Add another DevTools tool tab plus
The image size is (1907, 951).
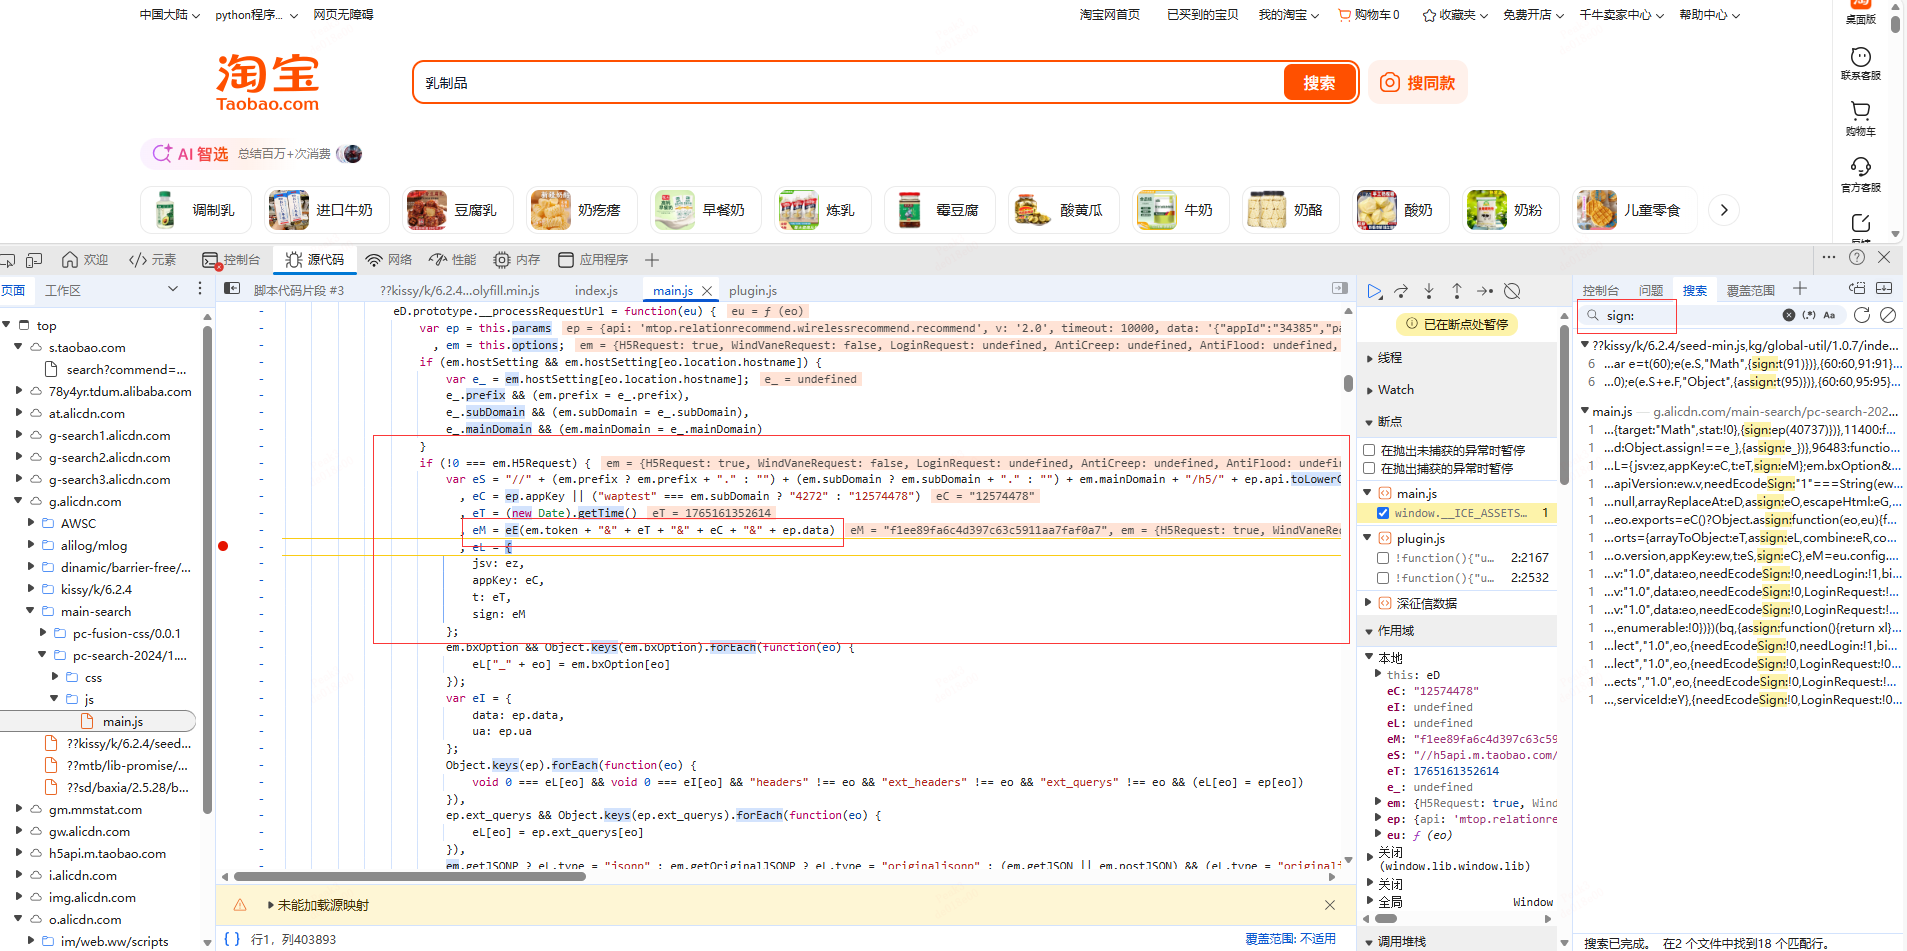652,260
